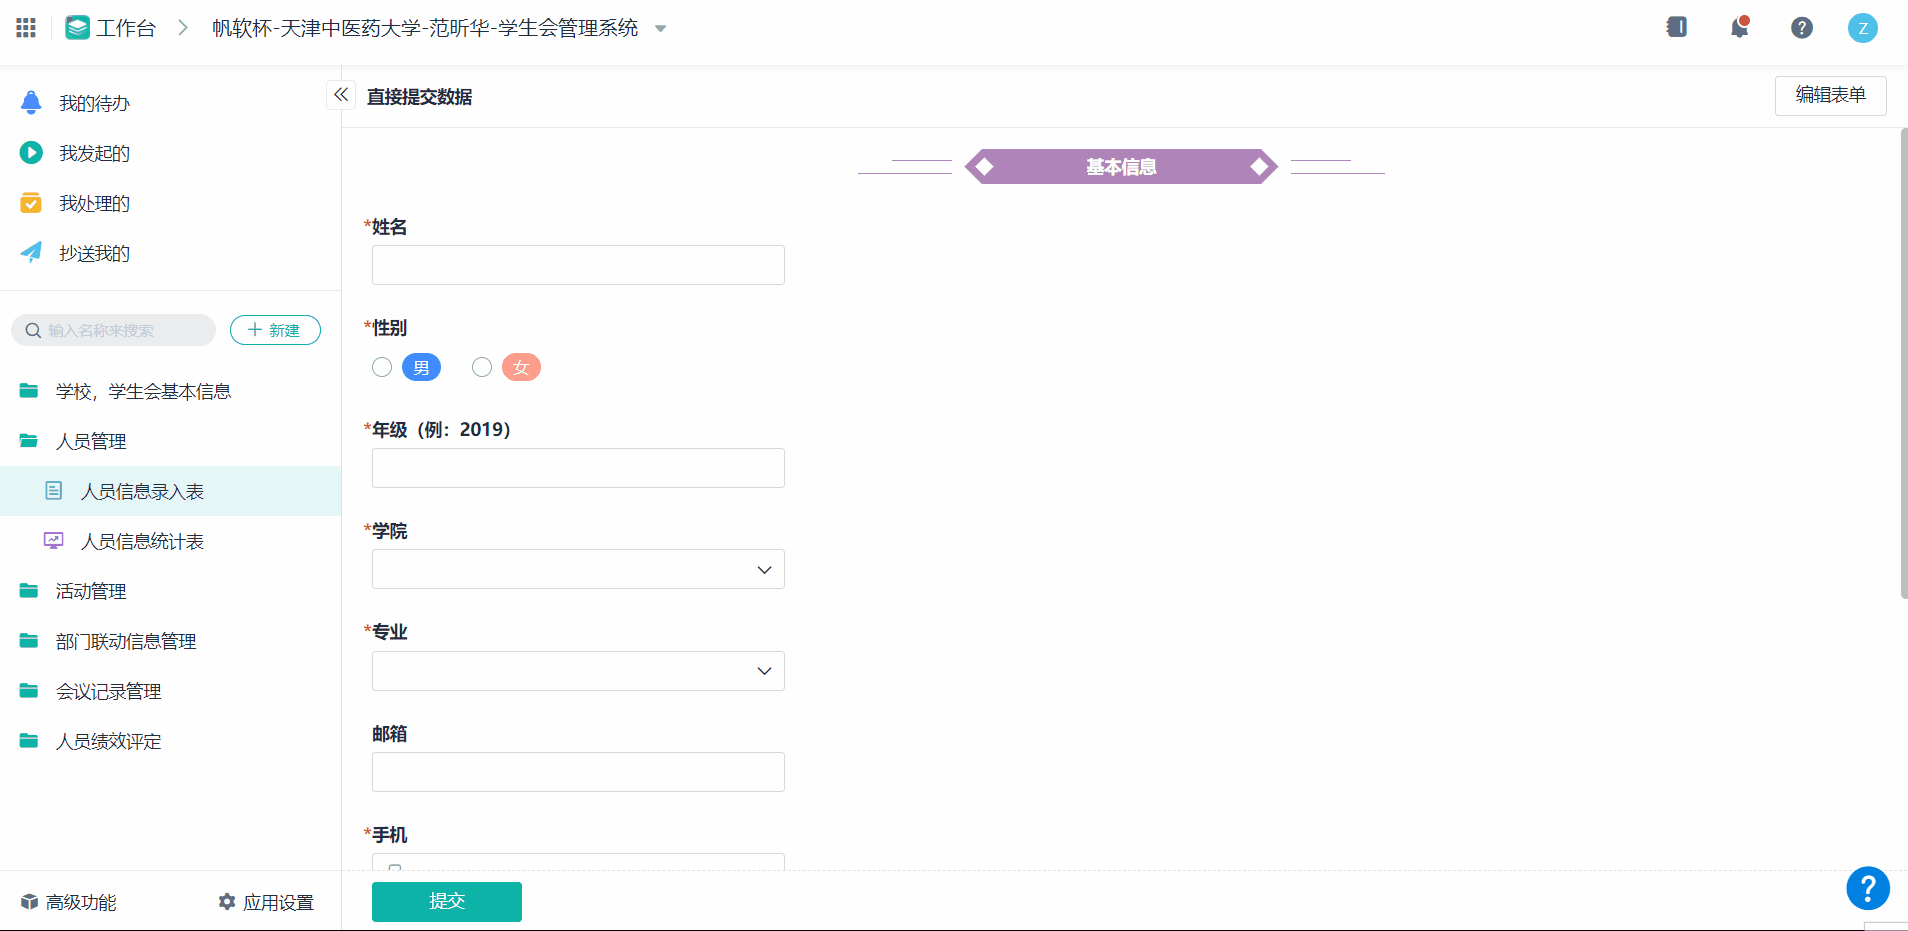Select the 女 gender radio button
1908x931 pixels.
click(482, 367)
